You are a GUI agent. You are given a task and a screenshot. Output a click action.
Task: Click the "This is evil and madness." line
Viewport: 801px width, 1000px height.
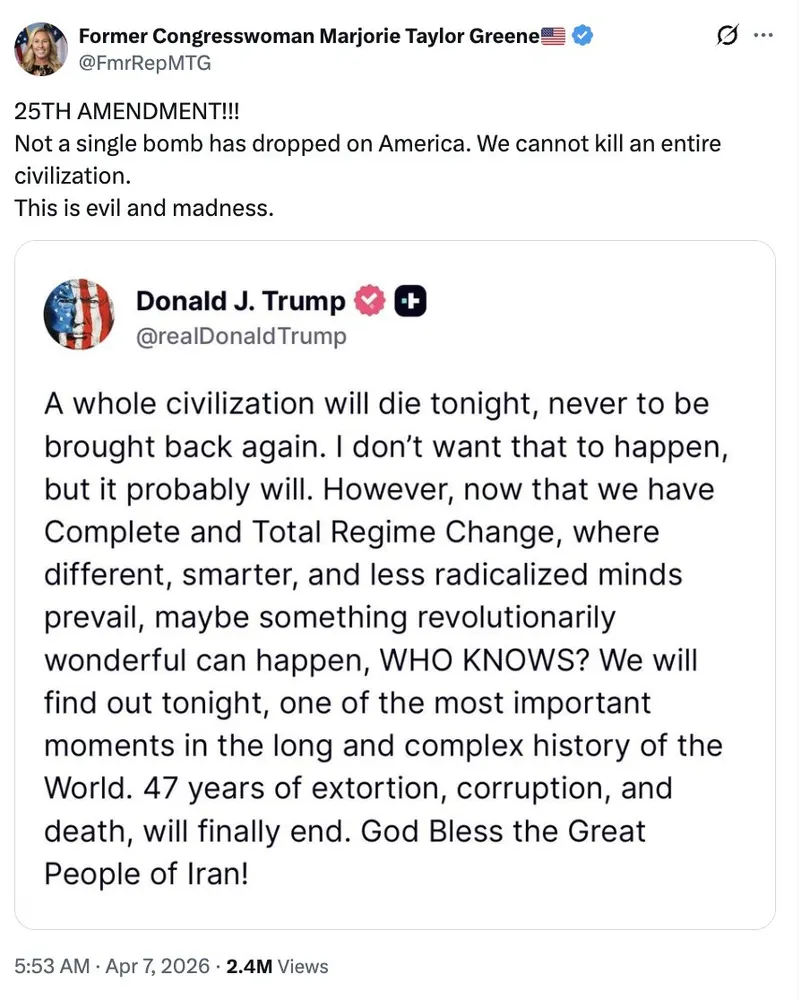pos(143,209)
